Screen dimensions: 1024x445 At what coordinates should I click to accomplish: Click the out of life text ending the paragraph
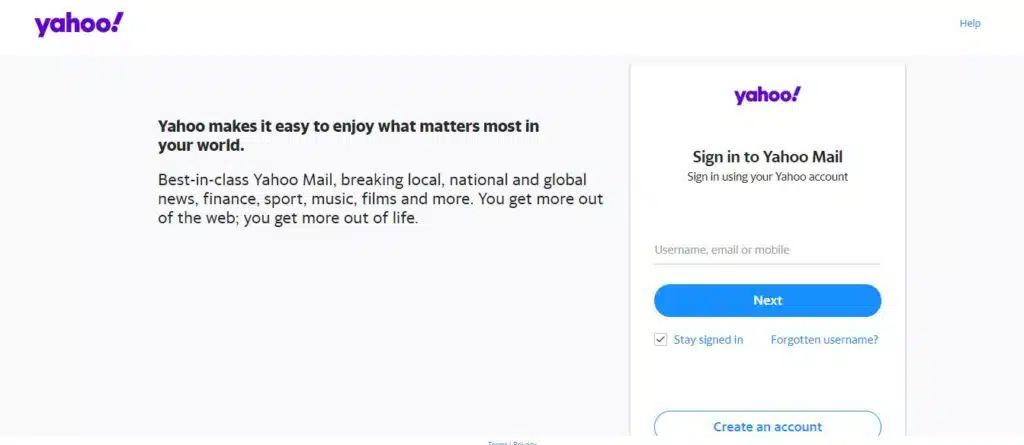pos(384,218)
